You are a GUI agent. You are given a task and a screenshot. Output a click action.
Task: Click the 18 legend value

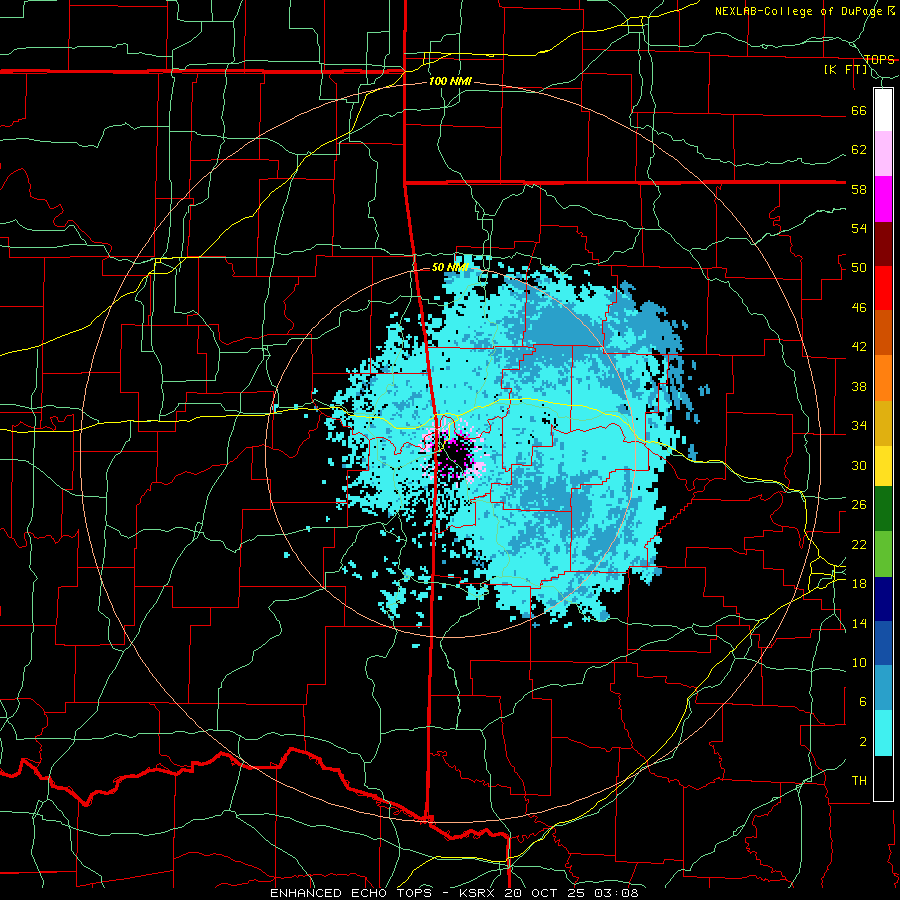(x=859, y=584)
